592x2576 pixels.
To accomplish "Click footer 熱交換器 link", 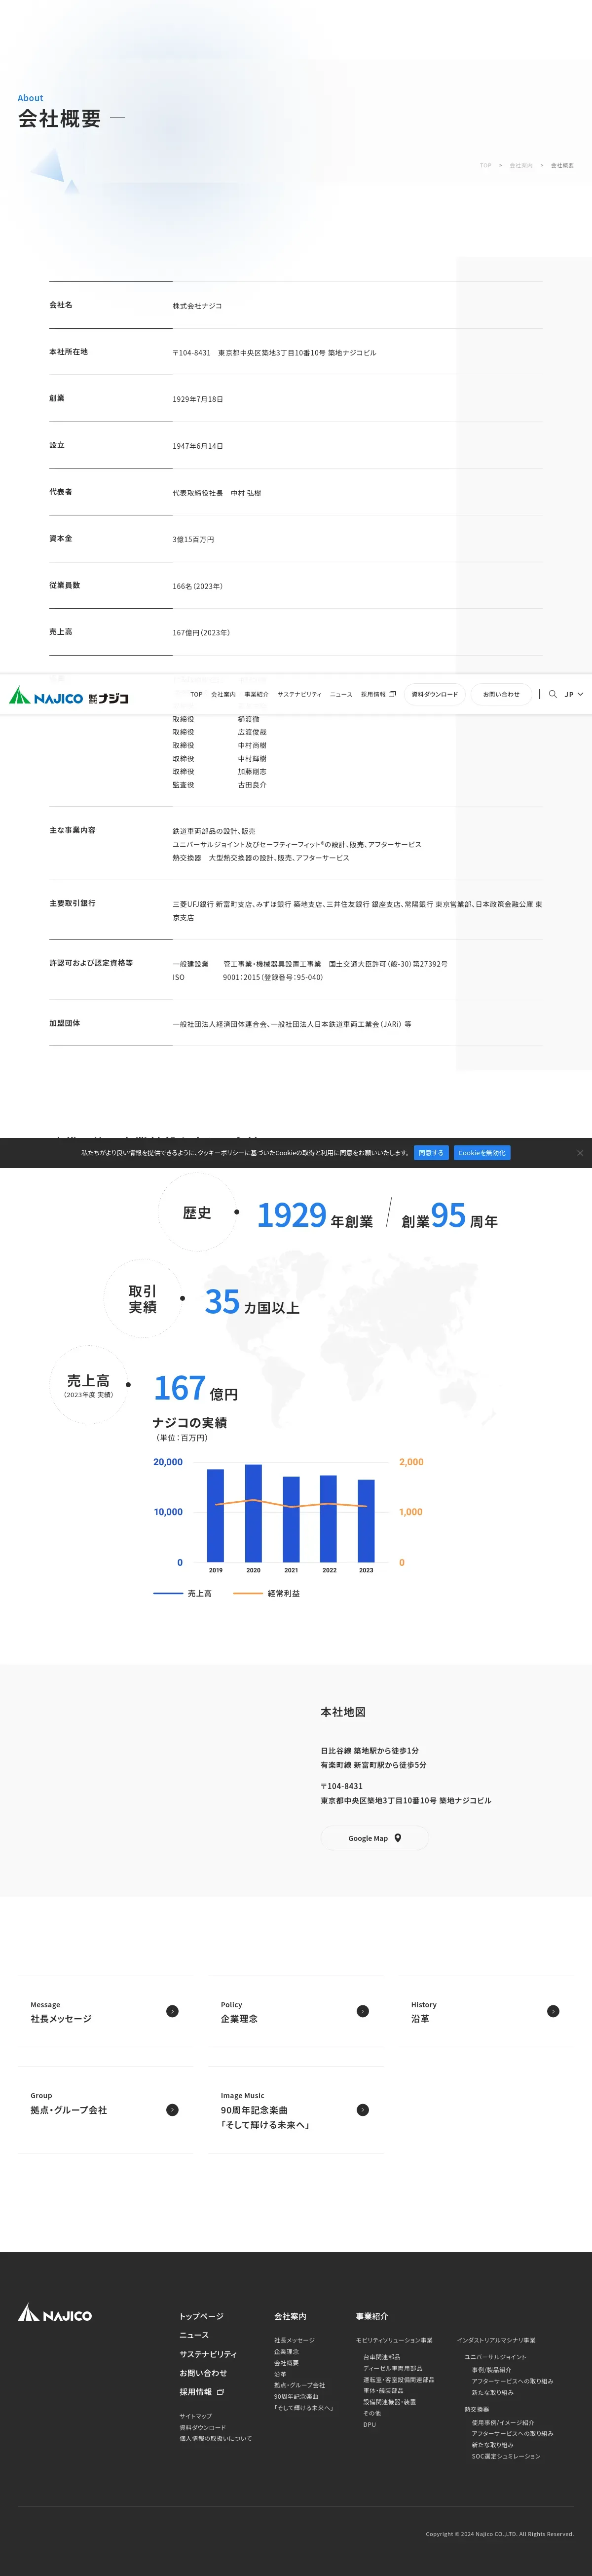I will pos(476,2409).
